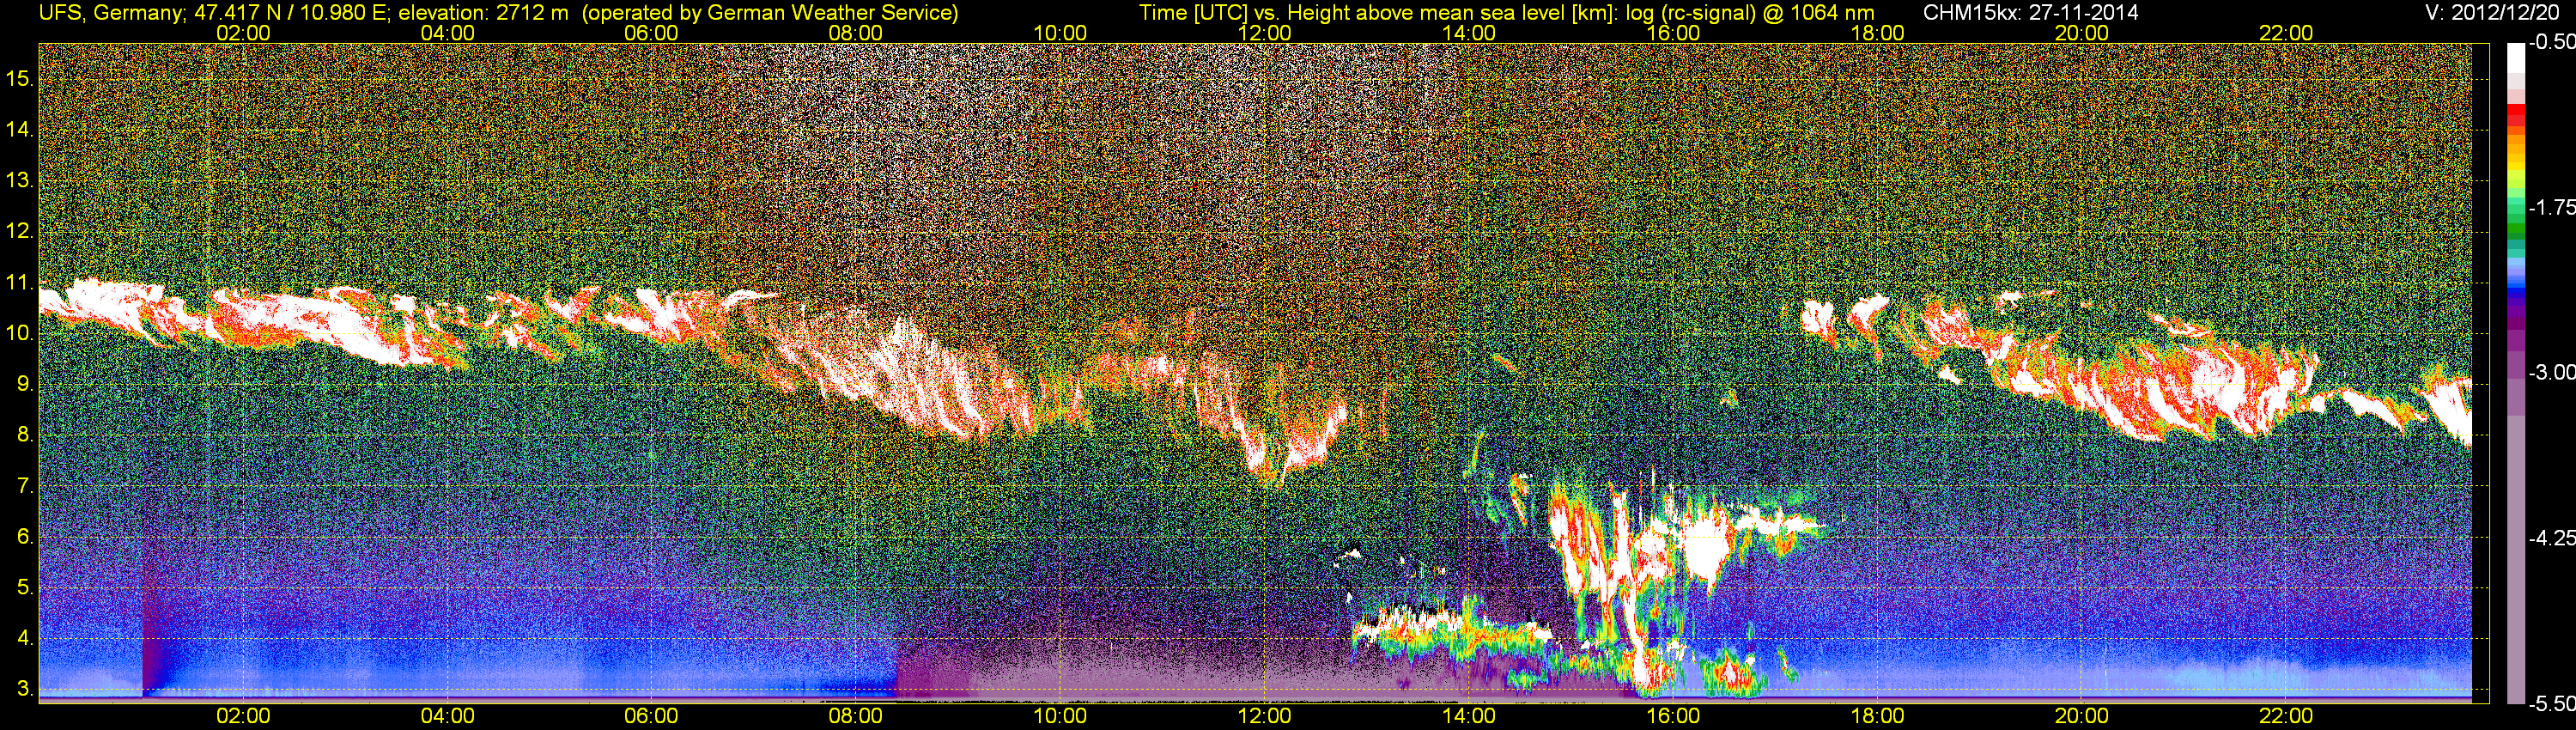Click the 12:00 label on the top time axis
Screen dimensions: 2576x730
click(1264, 33)
